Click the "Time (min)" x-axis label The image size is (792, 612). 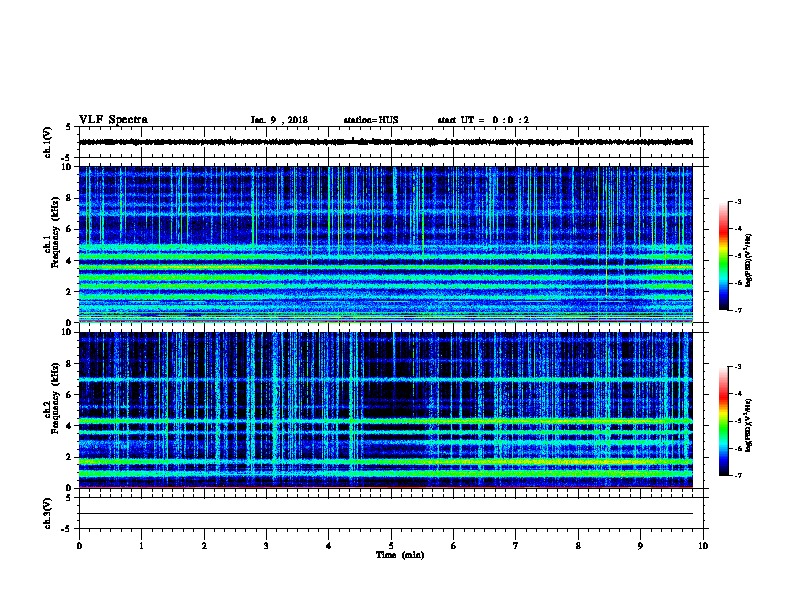point(400,555)
